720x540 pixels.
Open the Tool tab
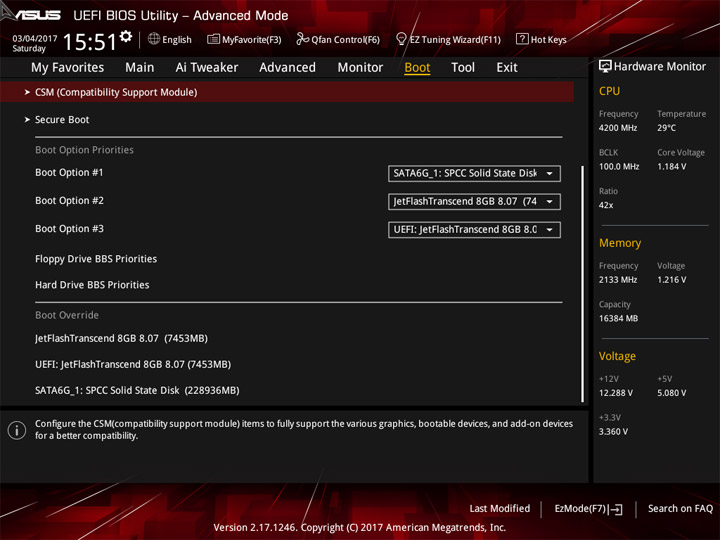coord(463,68)
